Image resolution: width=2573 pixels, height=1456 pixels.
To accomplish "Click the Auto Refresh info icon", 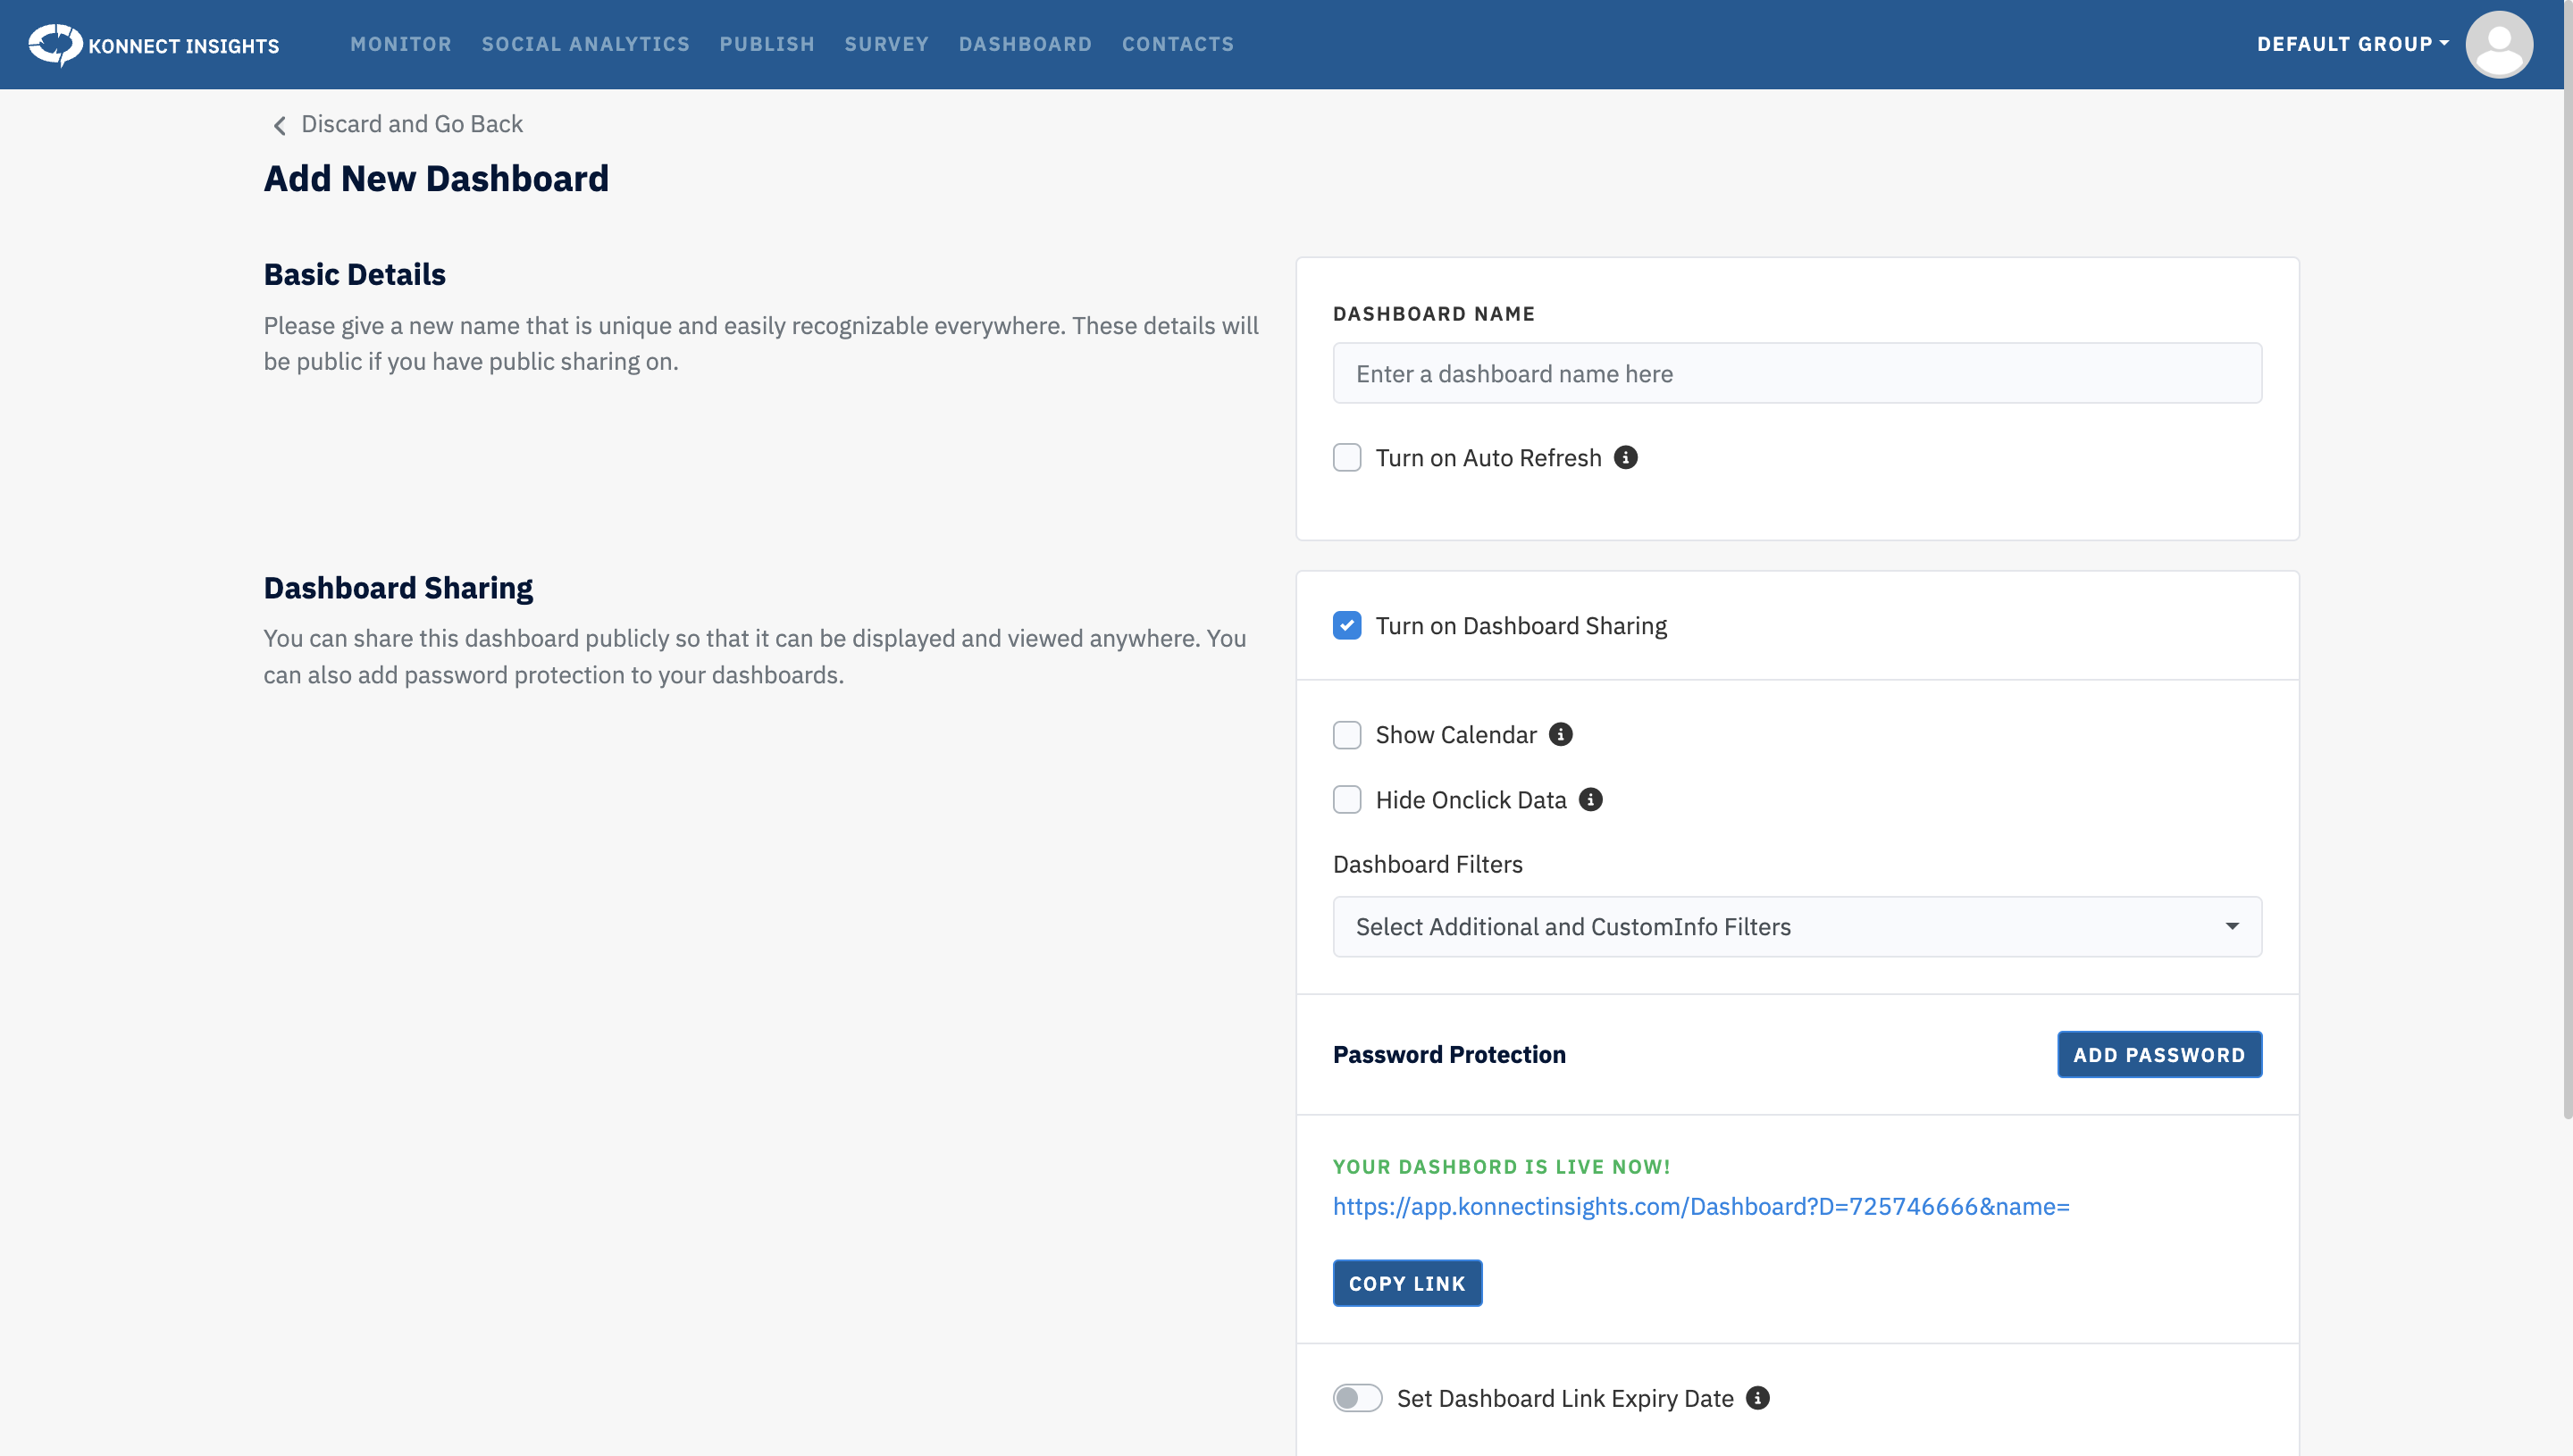I will coord(1626,457).
